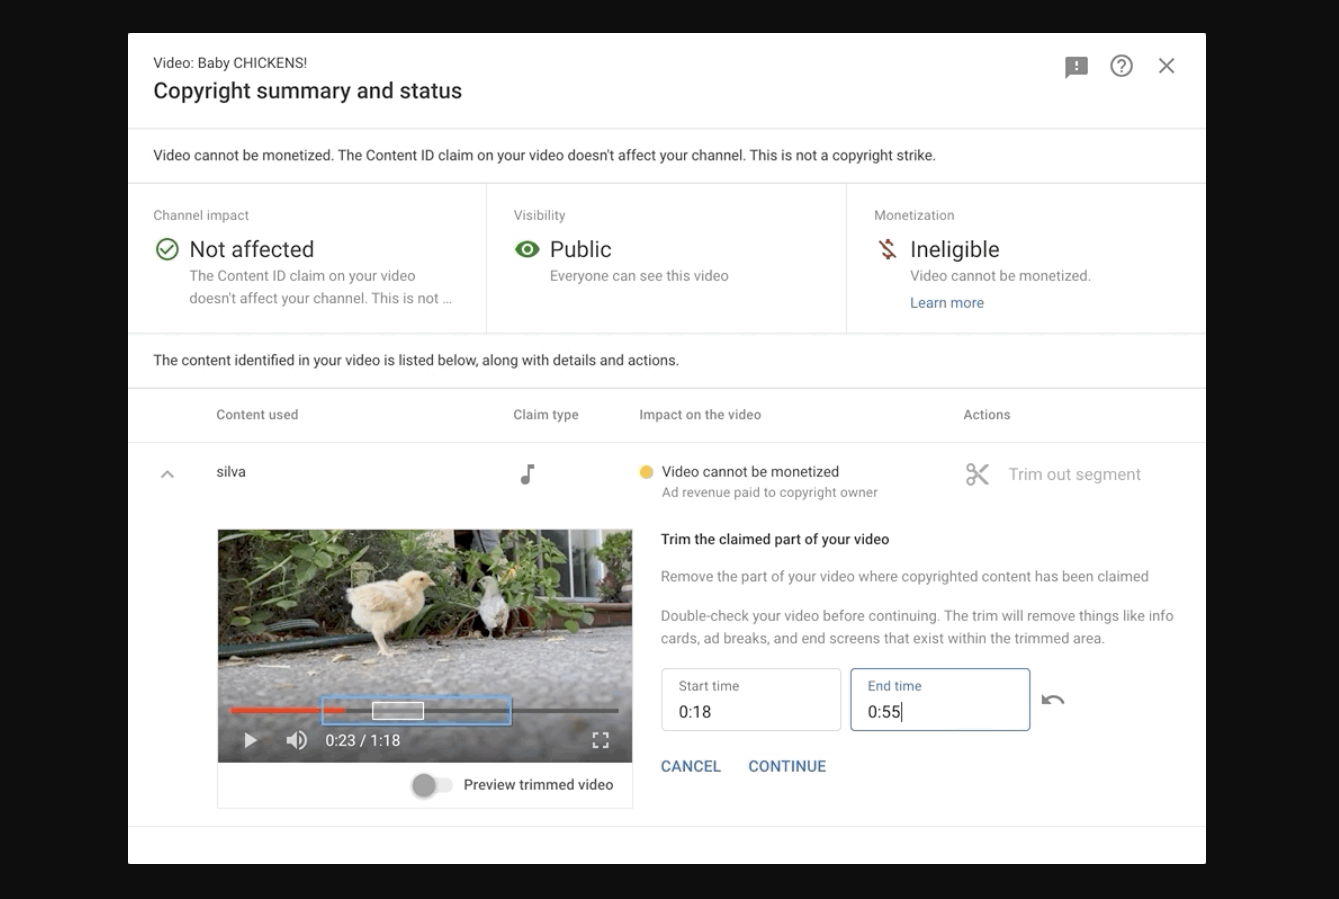The image size is (1339, 899).
Task: Click the Start time field
Action: tap(751, 700)
